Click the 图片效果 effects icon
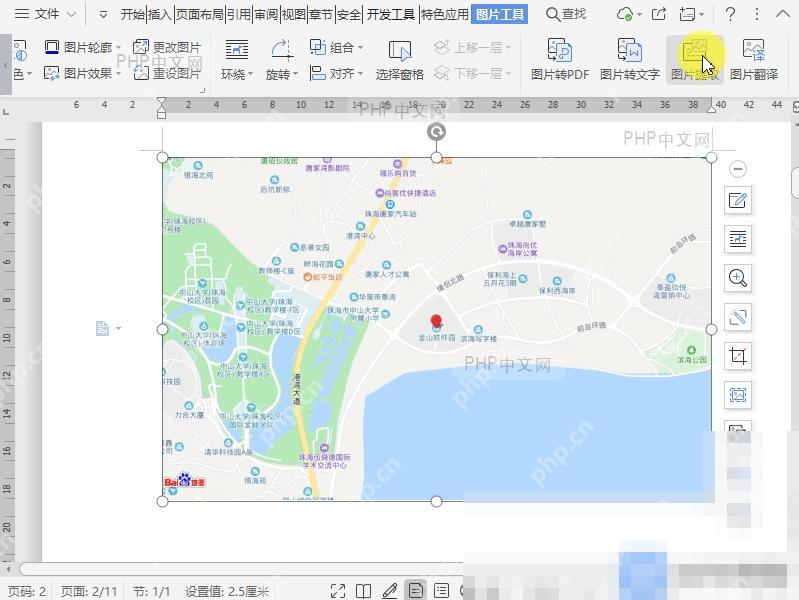 click(52, 73)
